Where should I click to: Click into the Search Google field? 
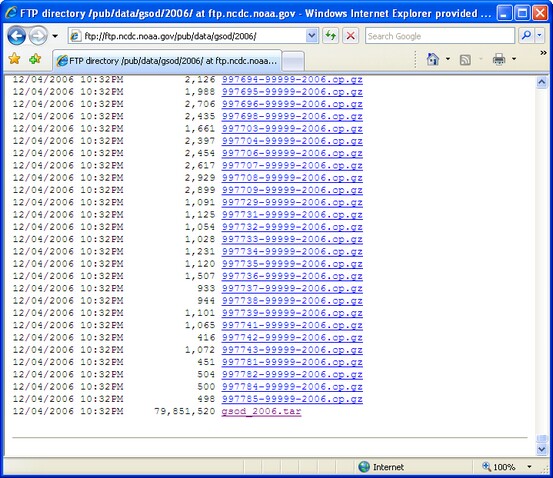[440, 36]
